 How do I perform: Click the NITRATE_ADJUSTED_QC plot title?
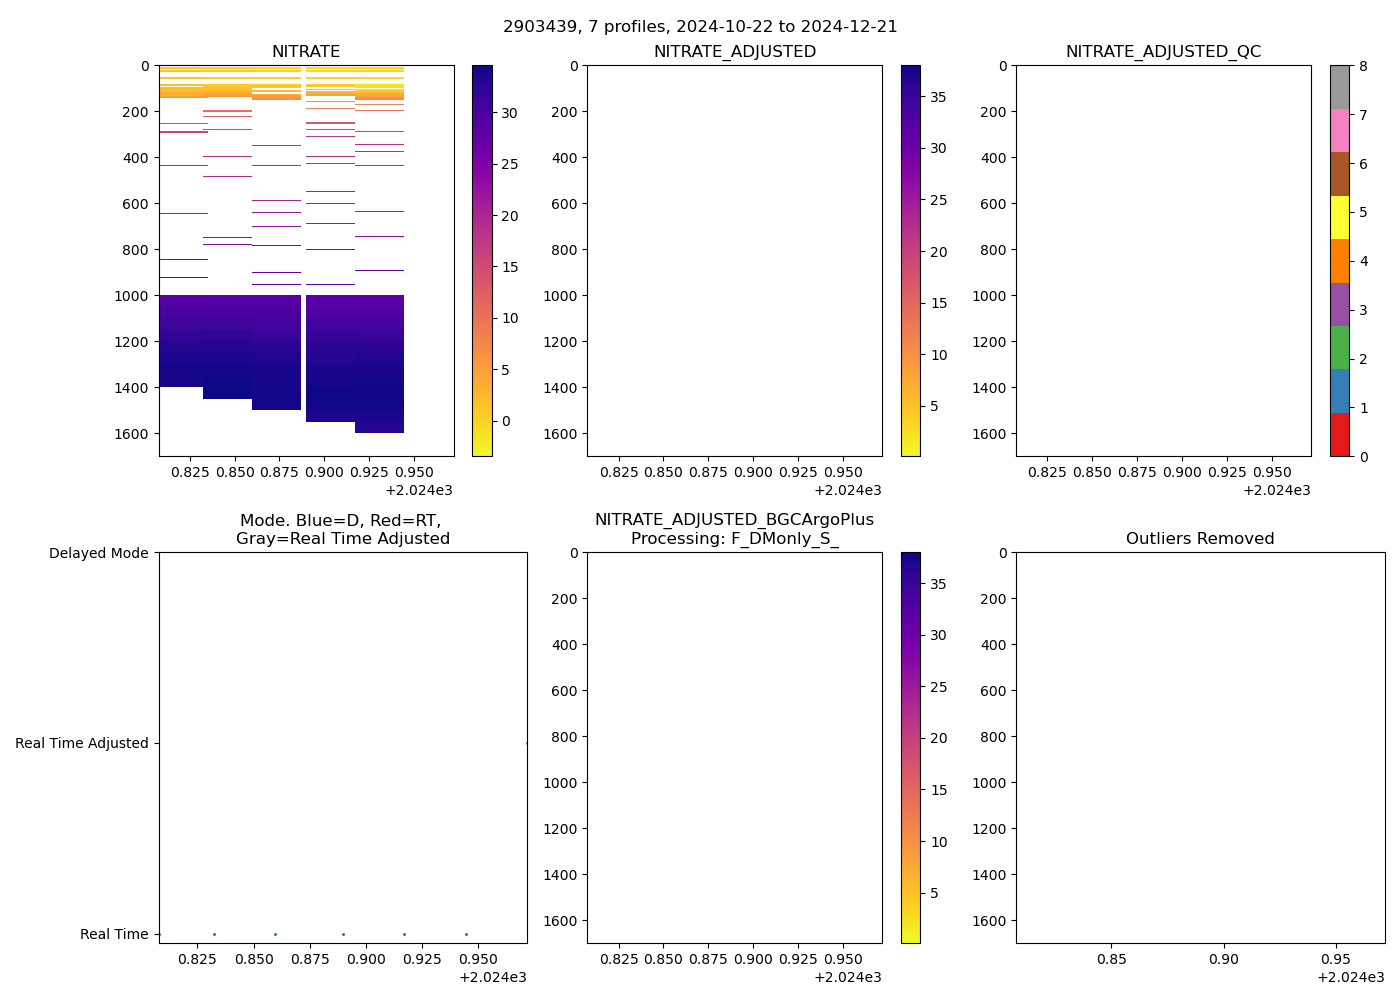1163,52
